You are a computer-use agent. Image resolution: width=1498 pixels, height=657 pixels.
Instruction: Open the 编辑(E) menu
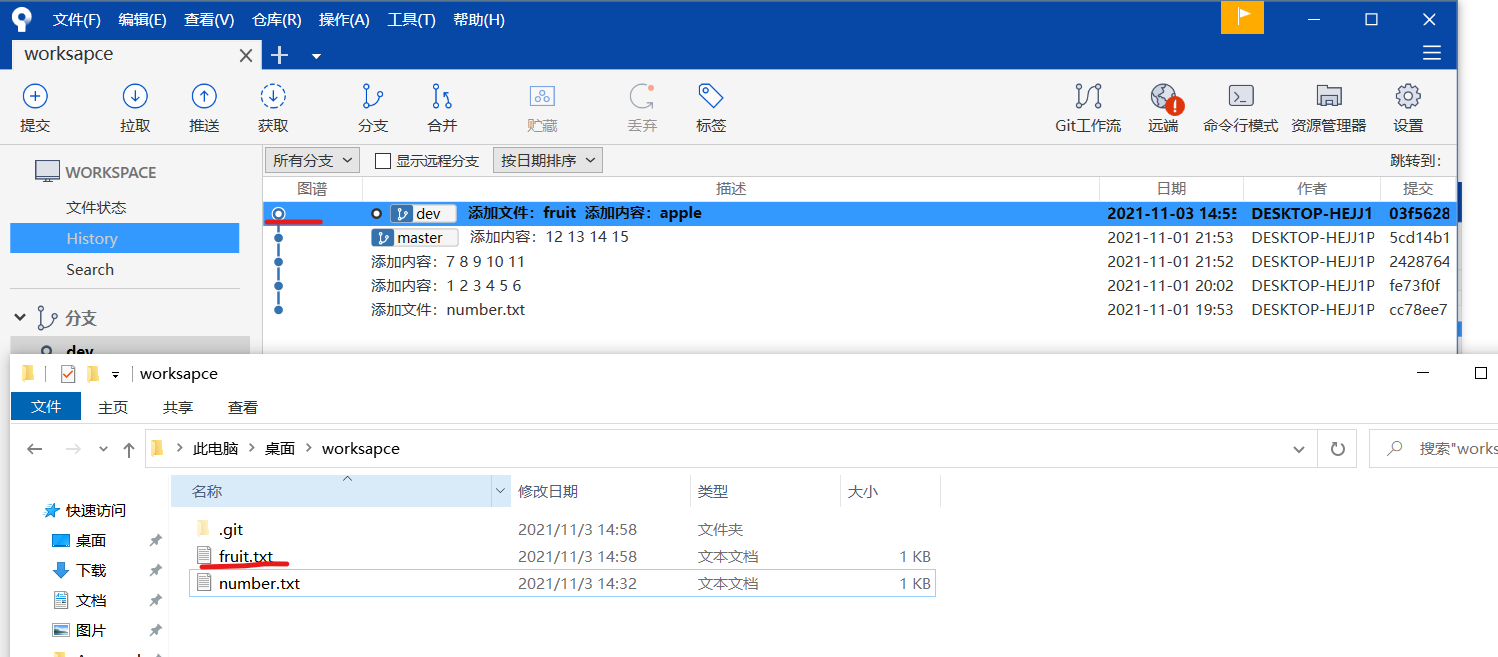point(142,20)
